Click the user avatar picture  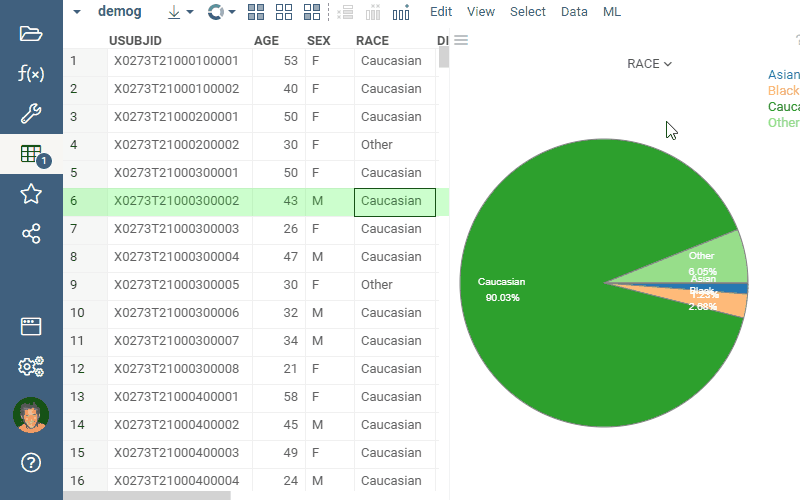pyautogui.click(x=31, y=415)
